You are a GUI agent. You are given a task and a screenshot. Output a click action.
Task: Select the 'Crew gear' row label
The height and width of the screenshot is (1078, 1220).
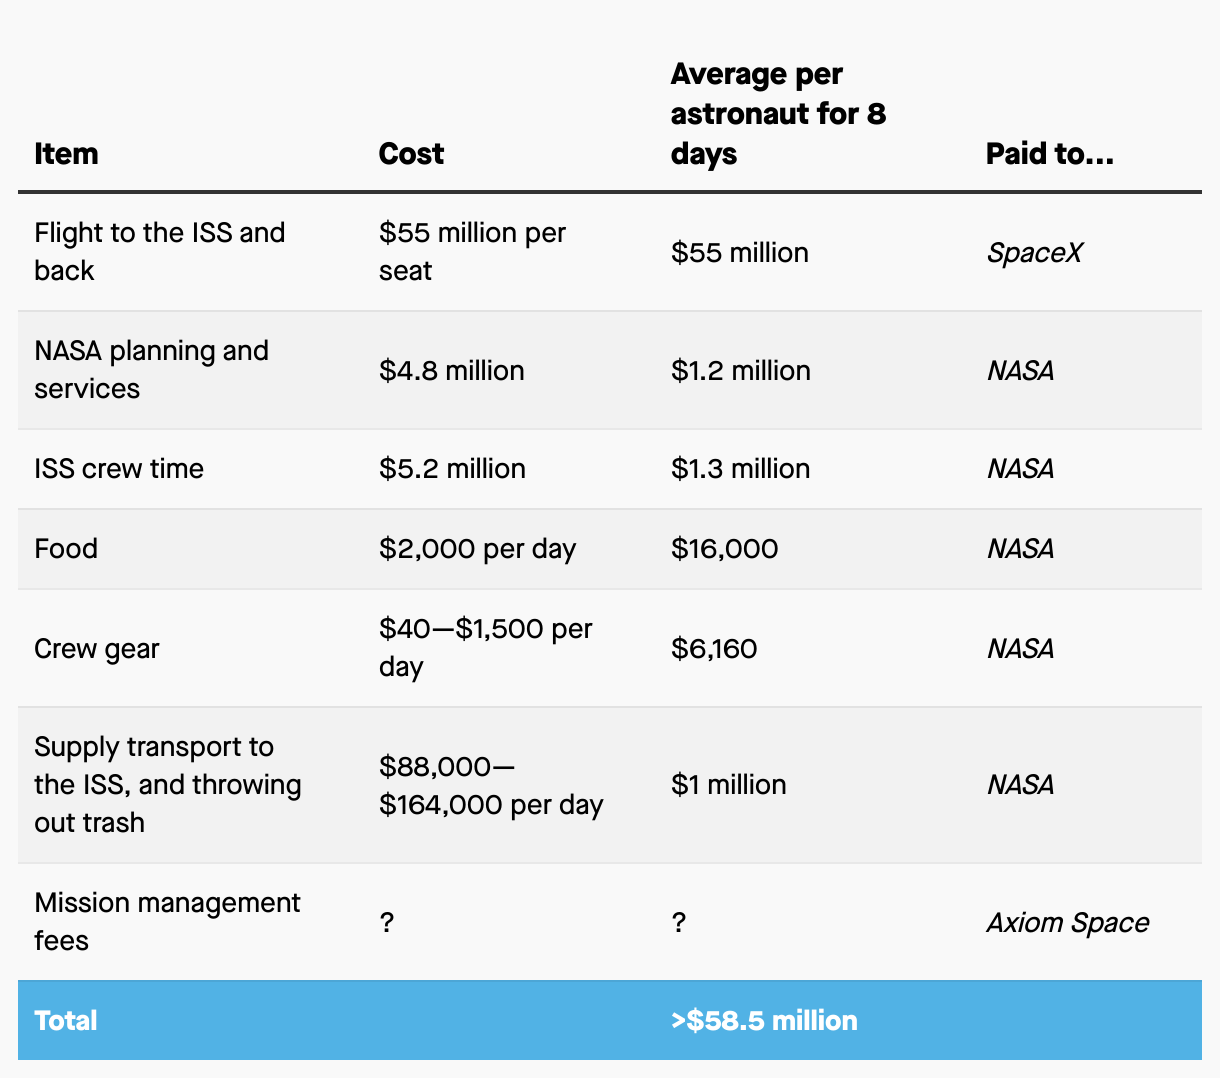[97, 649]
